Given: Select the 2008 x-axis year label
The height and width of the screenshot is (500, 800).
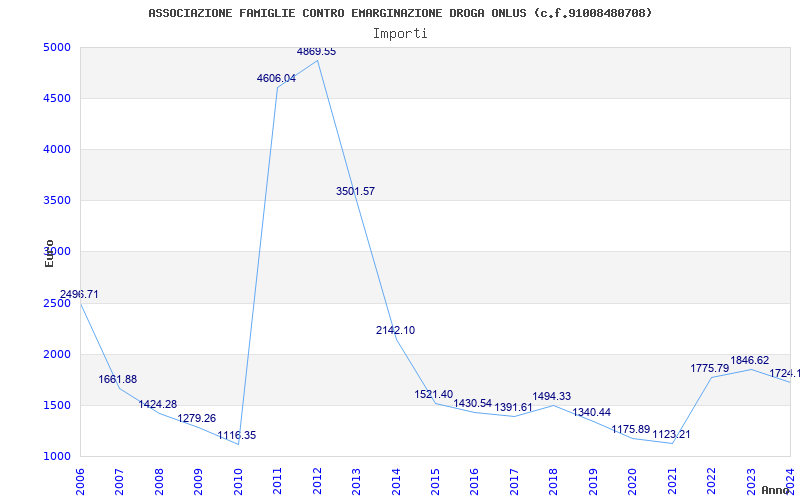Looking at the screenshot, I should (x=159, y=482).
